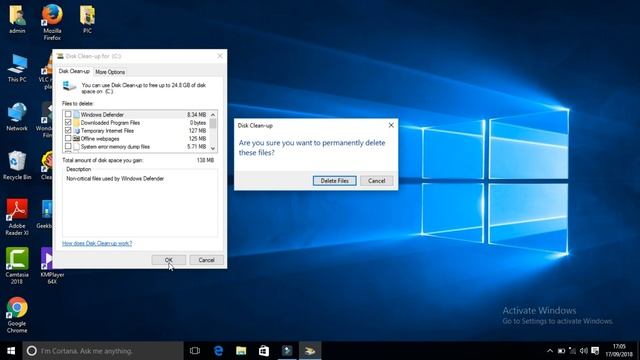Open Task View in the taskbar
Viewport: 640px width, 360px height.
[195, 351]
